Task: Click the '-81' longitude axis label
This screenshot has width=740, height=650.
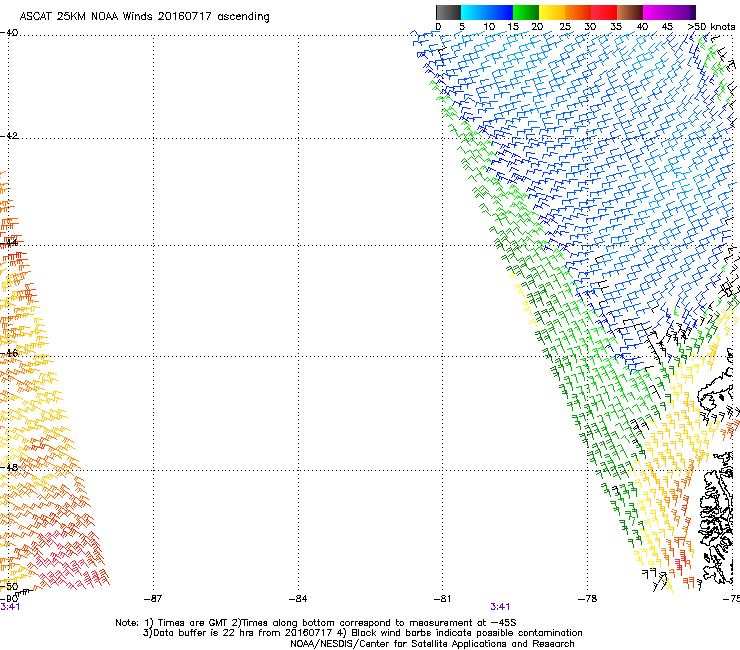Action: [x=442, y=599]
